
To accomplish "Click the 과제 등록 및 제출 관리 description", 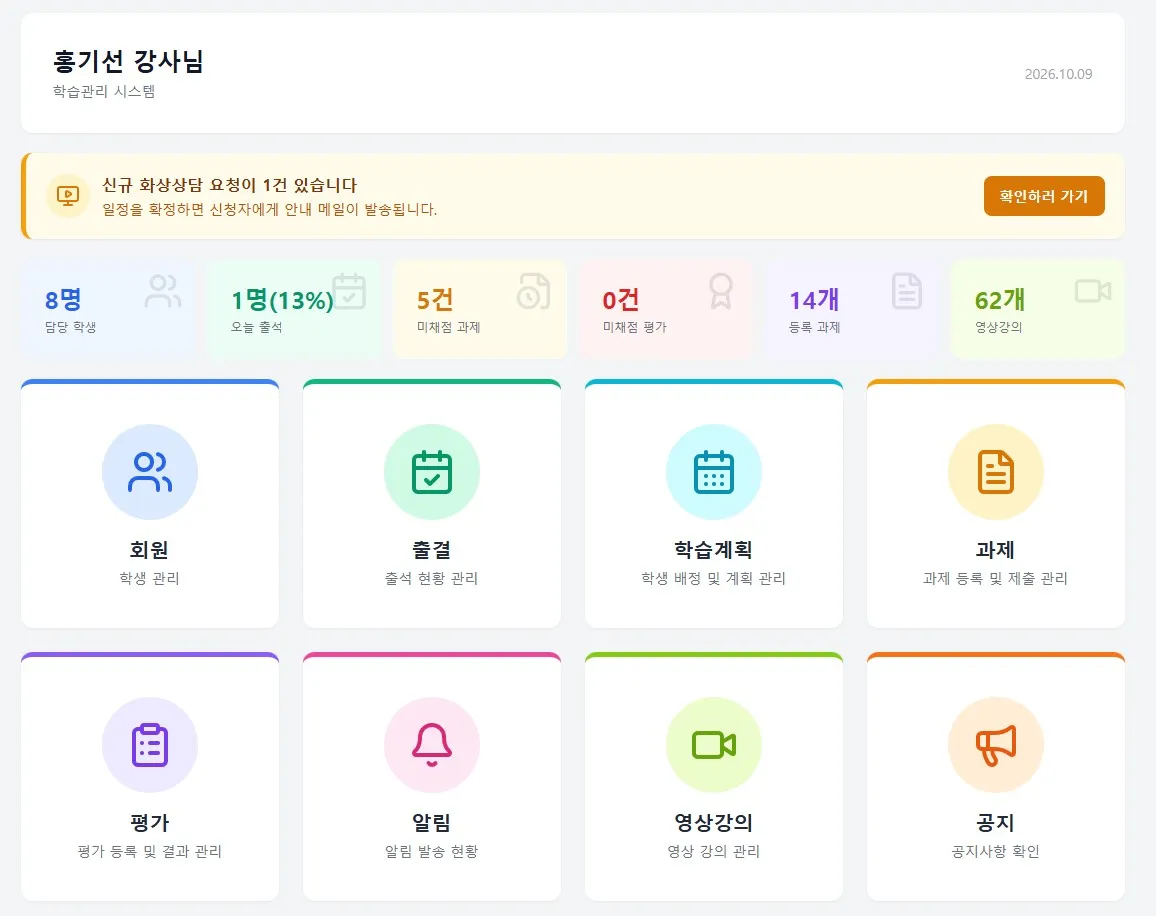I will [996, 578].
